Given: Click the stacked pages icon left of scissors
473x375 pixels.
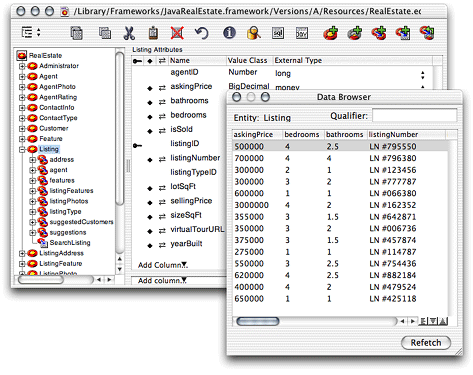Looking at the screenshot, I should pos(105,33).
